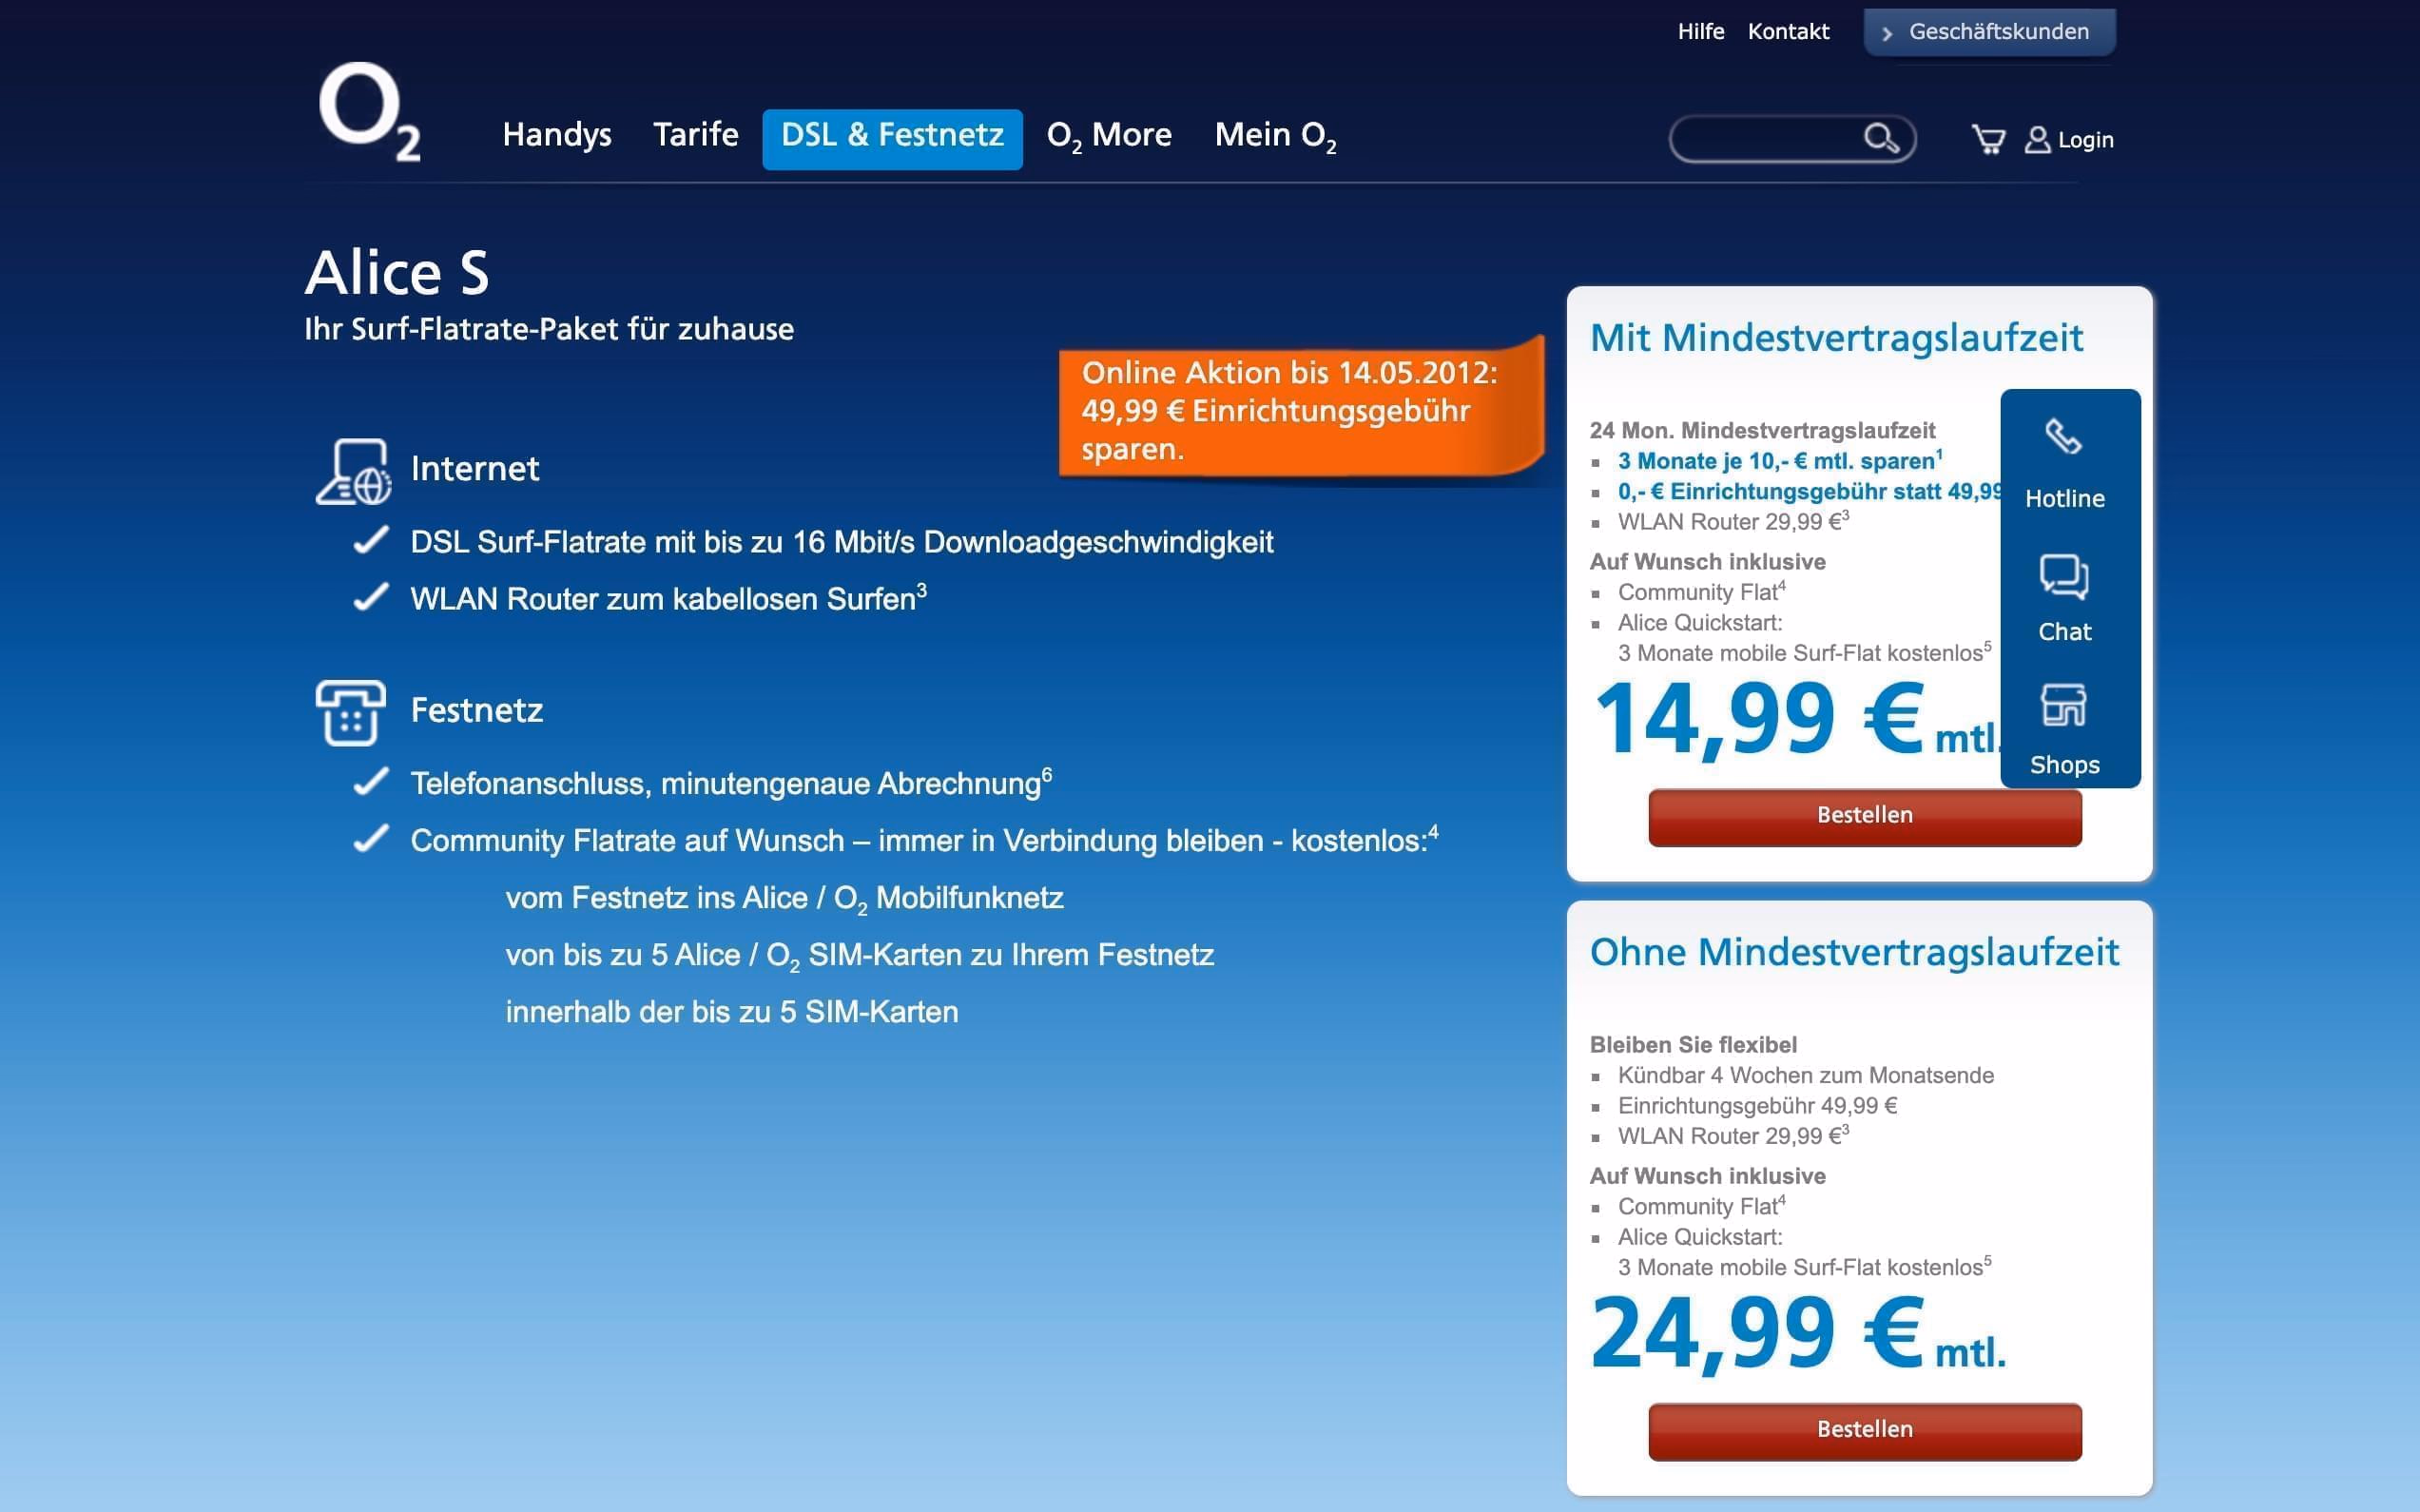Click the Login user icon
2420x1512 pixels.
pos(2037,139)
